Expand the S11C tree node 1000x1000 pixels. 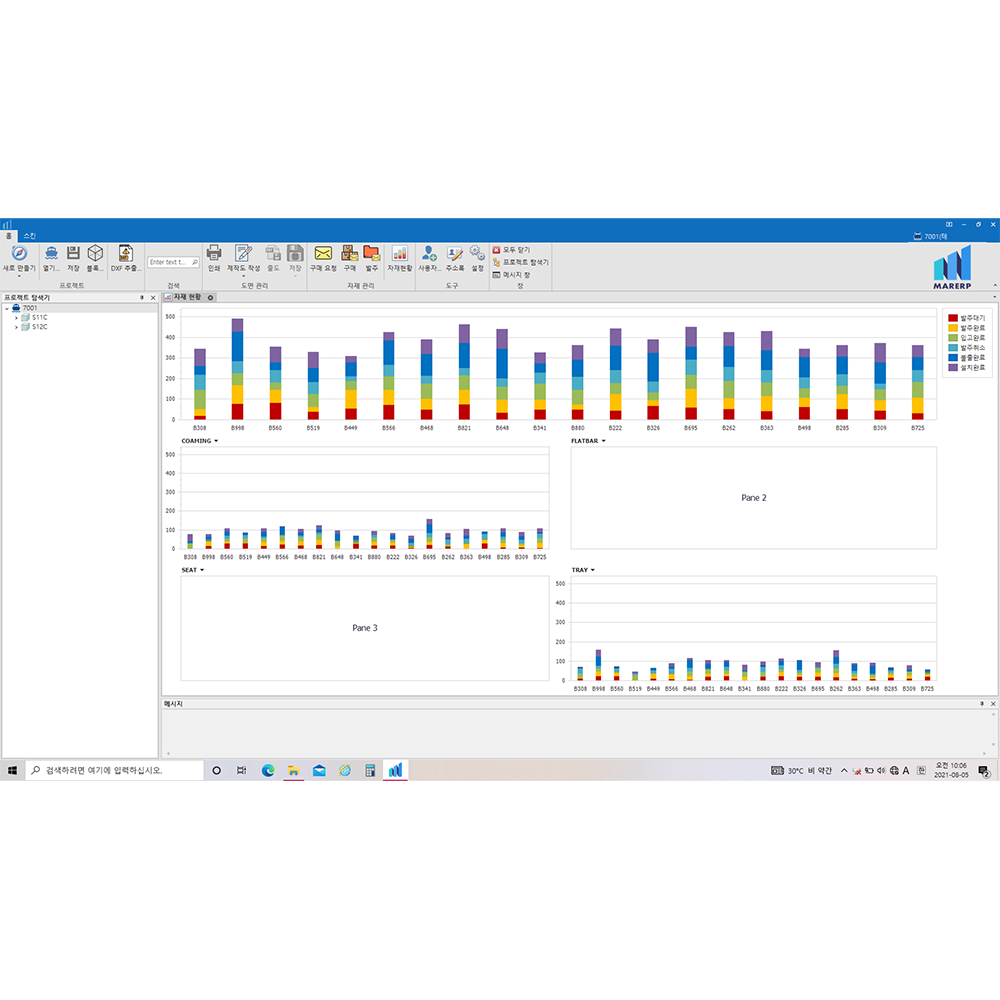16,317
